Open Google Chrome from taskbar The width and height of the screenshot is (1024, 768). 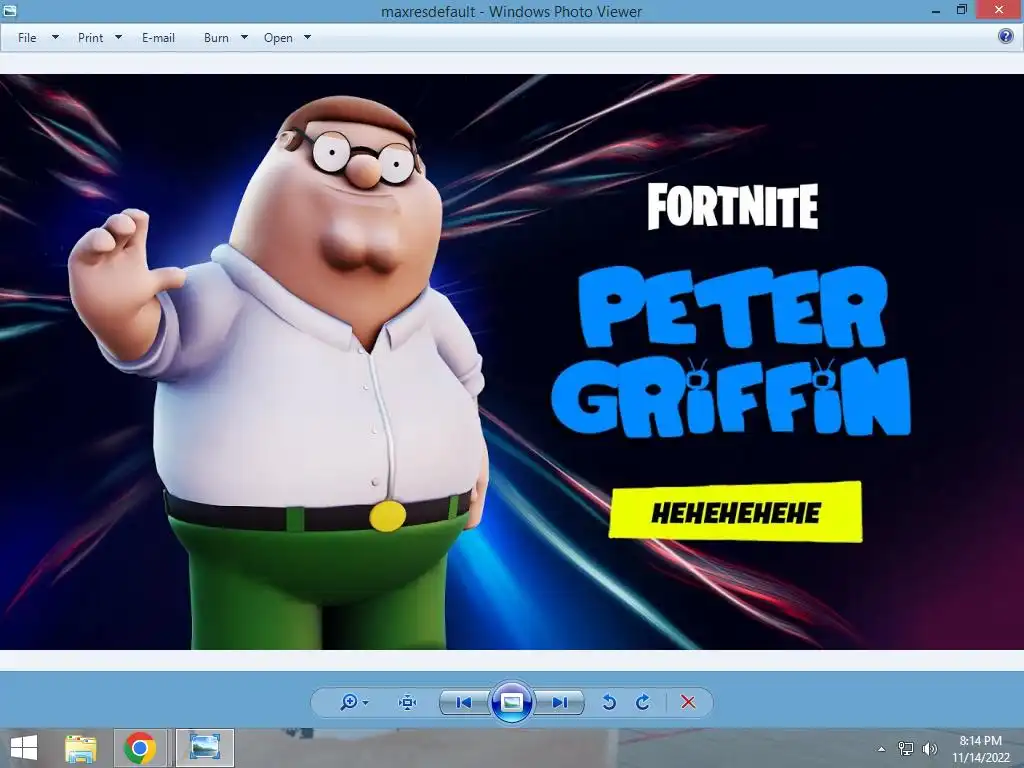(140, 748)
